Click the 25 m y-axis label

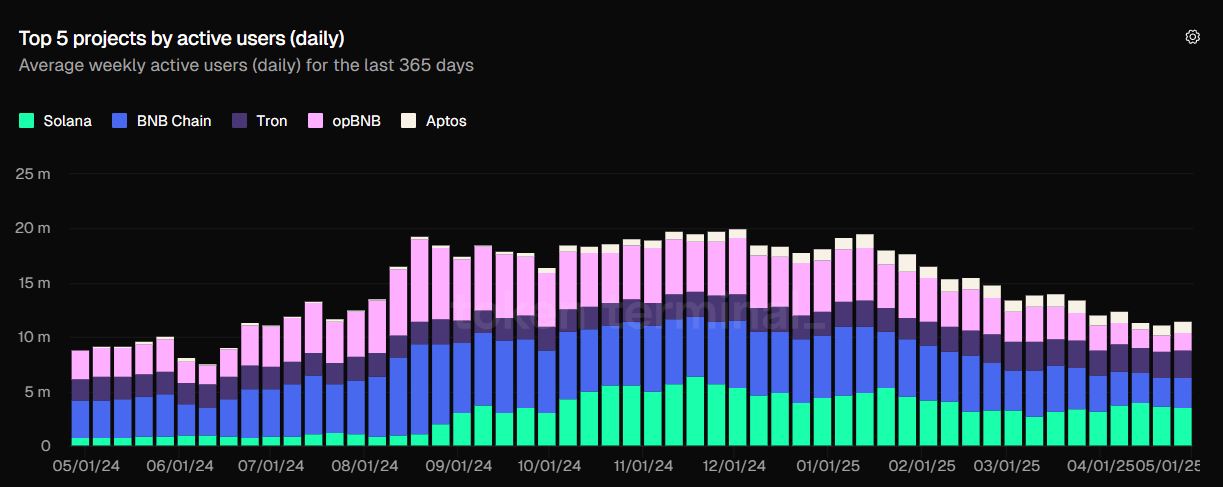pyautogui.click(x=35, y=174)
